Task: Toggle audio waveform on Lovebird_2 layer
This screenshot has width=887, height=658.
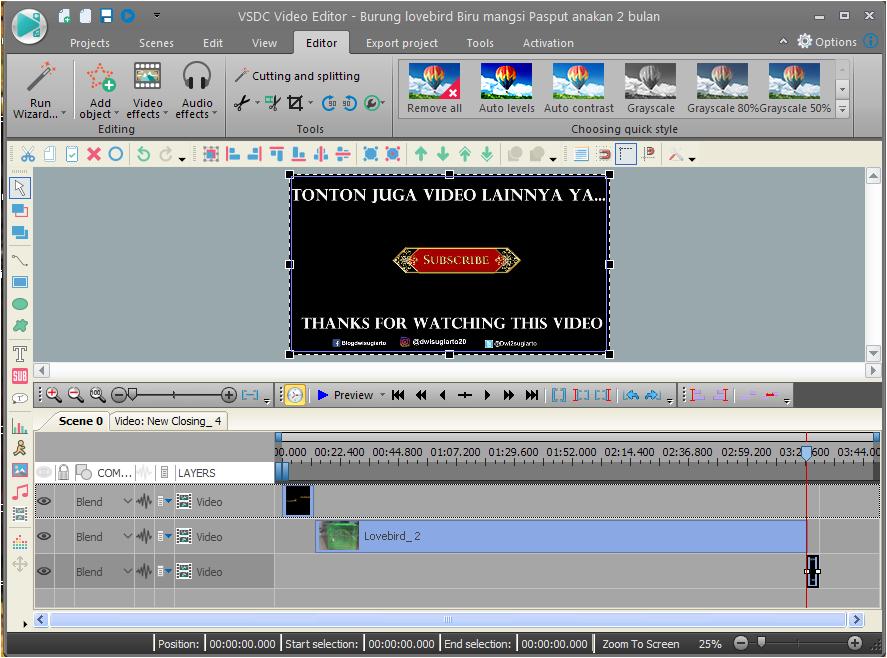Action: tap(144, 536)
